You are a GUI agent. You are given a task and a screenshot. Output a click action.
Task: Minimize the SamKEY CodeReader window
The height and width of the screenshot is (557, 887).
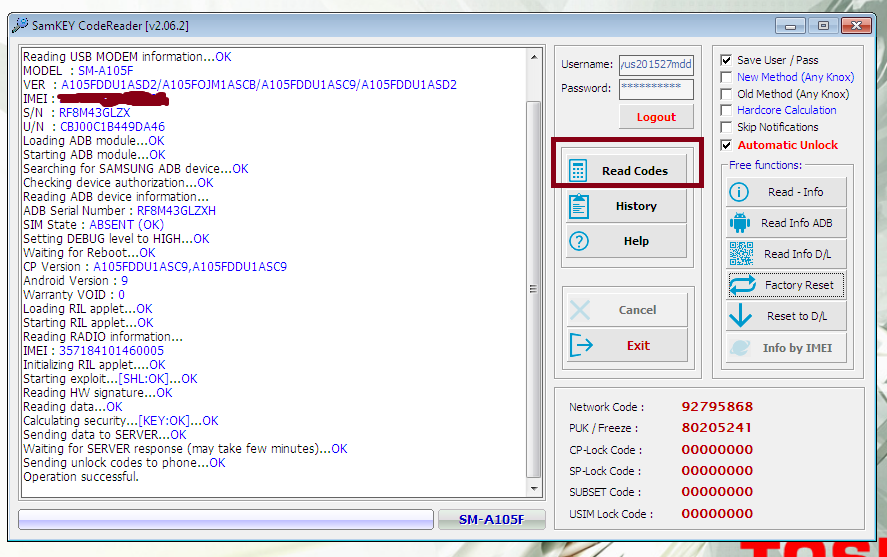(790, 26)
